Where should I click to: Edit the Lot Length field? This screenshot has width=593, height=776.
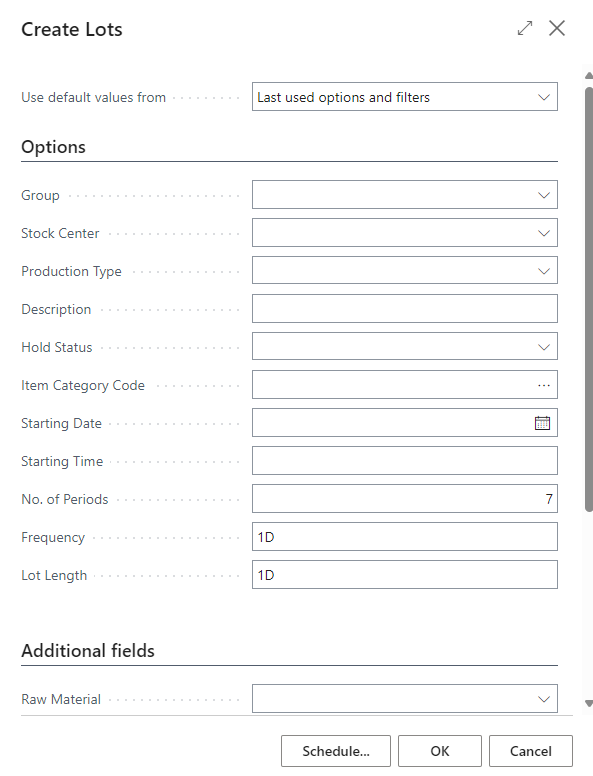(405, 575)
